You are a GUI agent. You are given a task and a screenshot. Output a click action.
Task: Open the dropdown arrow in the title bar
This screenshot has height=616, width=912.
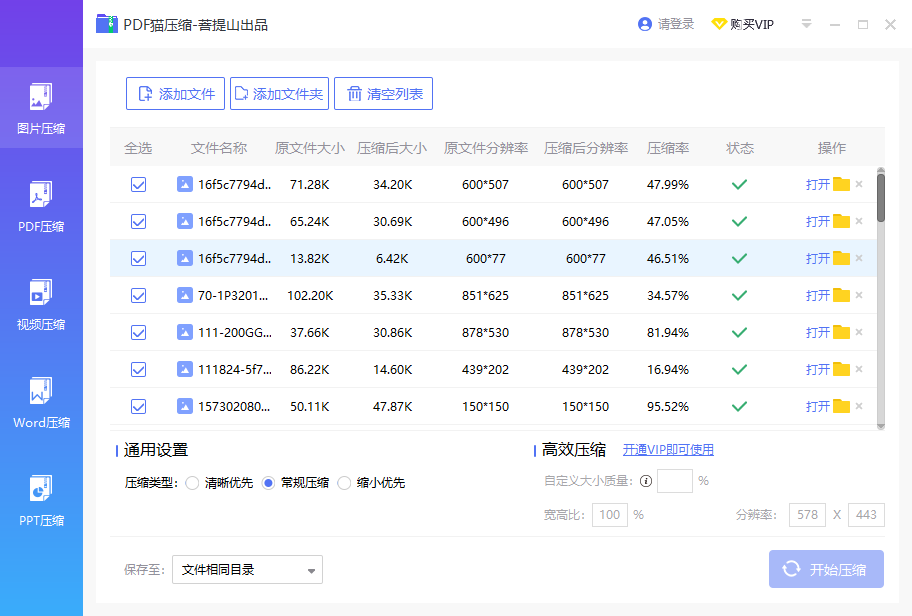806,23
